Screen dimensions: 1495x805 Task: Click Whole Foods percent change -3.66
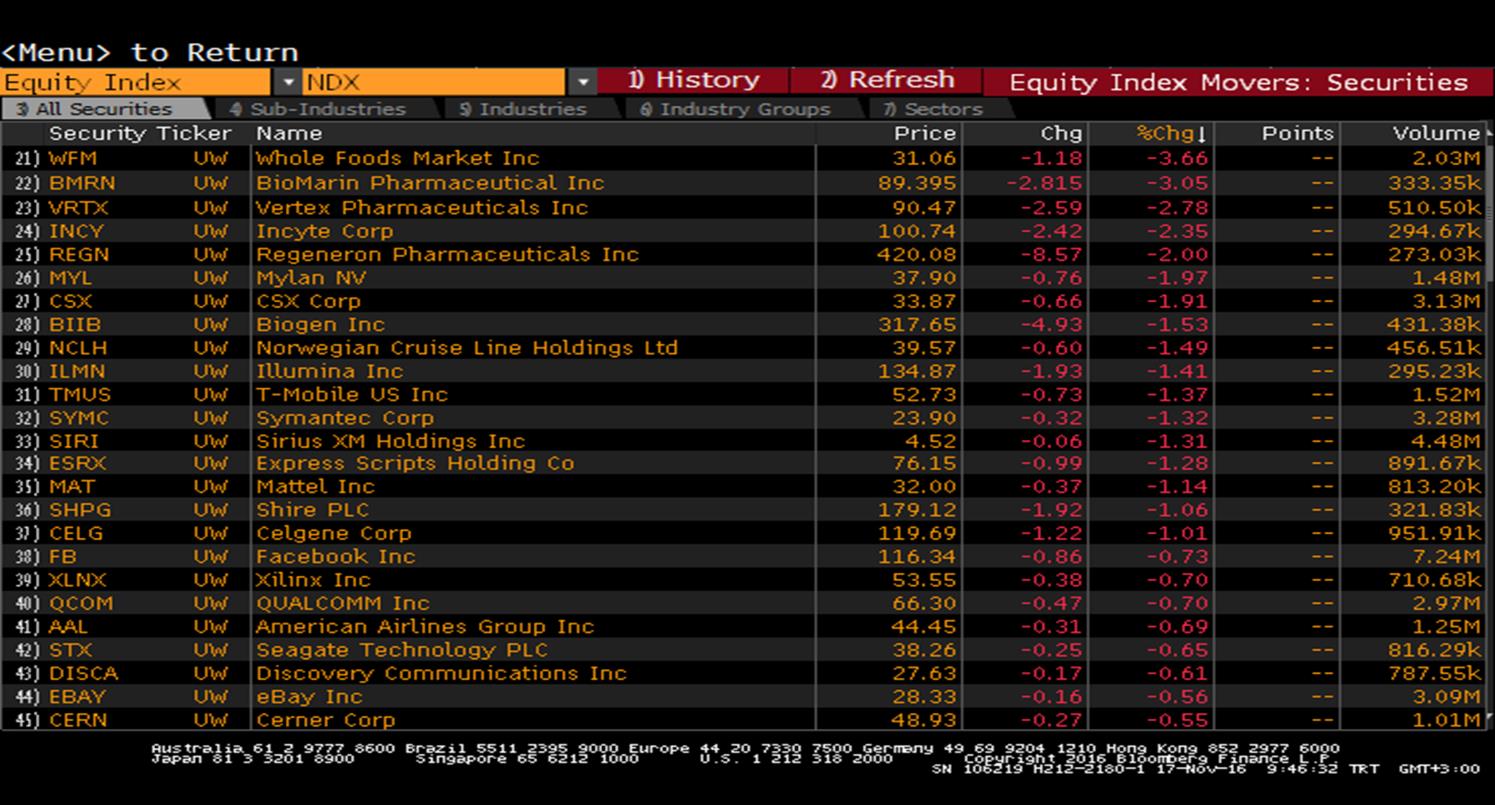[x=1176, y=158]
